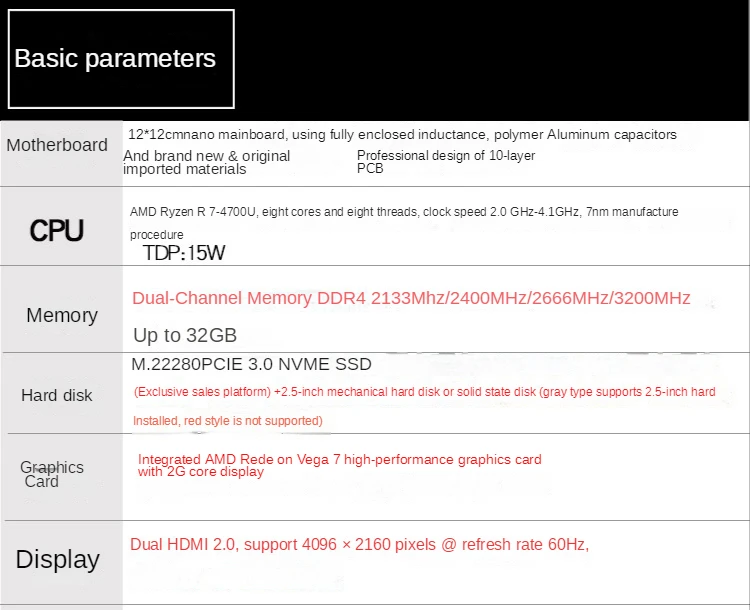Click the Professional design of 10-layer PCB text

(446, 162)
